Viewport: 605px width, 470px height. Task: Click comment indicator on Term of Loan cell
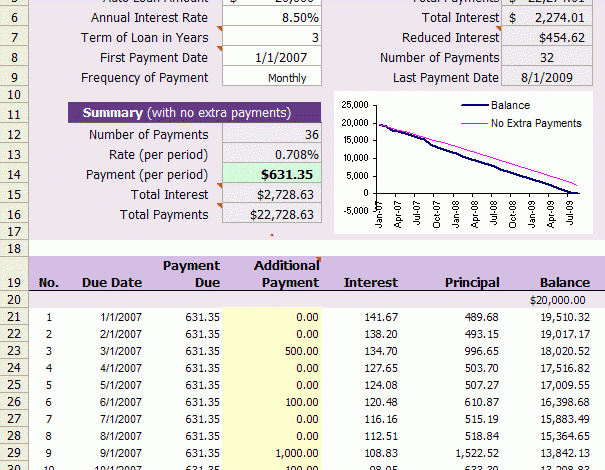220,29
